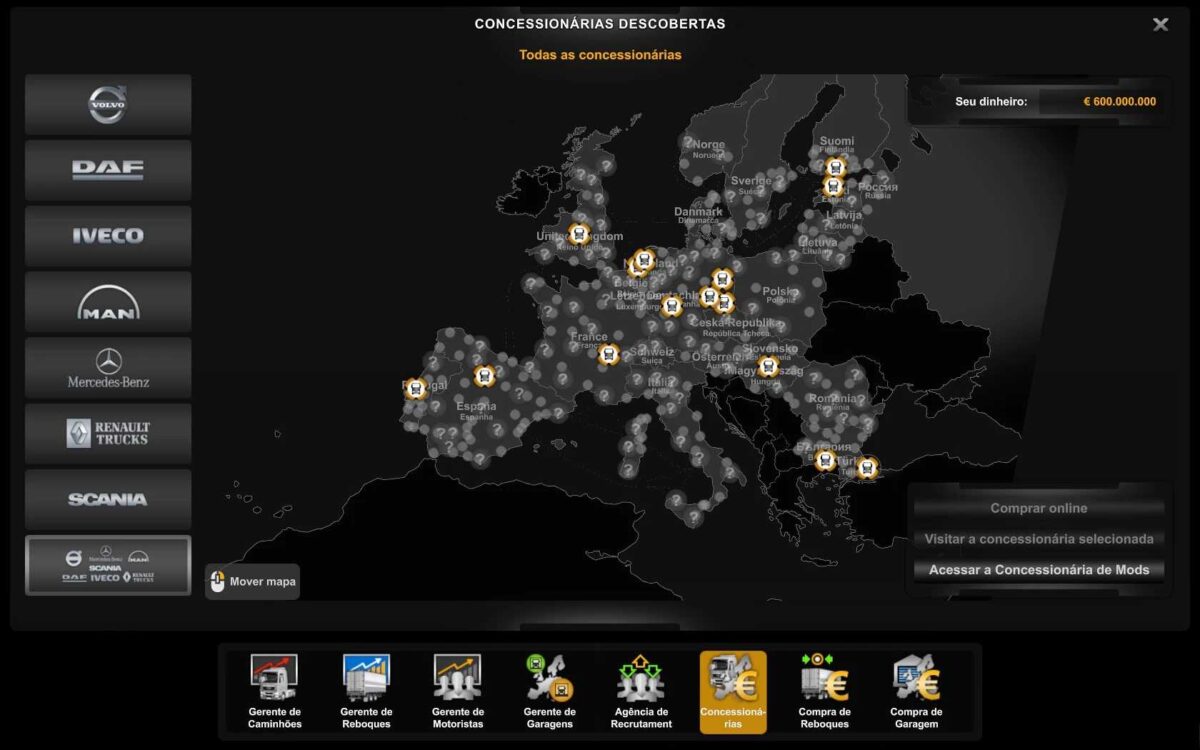Close the dealerships window

click(x=1160, y=24)
